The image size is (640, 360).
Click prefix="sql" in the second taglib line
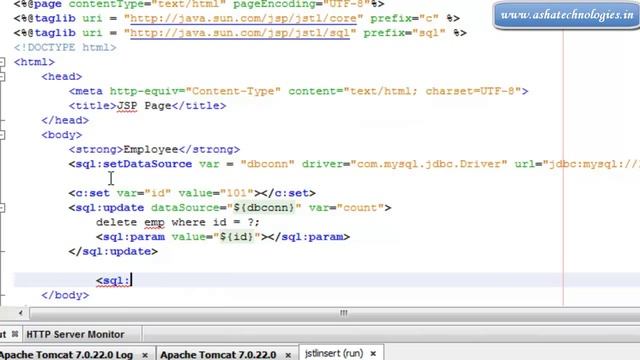(404, 33)
